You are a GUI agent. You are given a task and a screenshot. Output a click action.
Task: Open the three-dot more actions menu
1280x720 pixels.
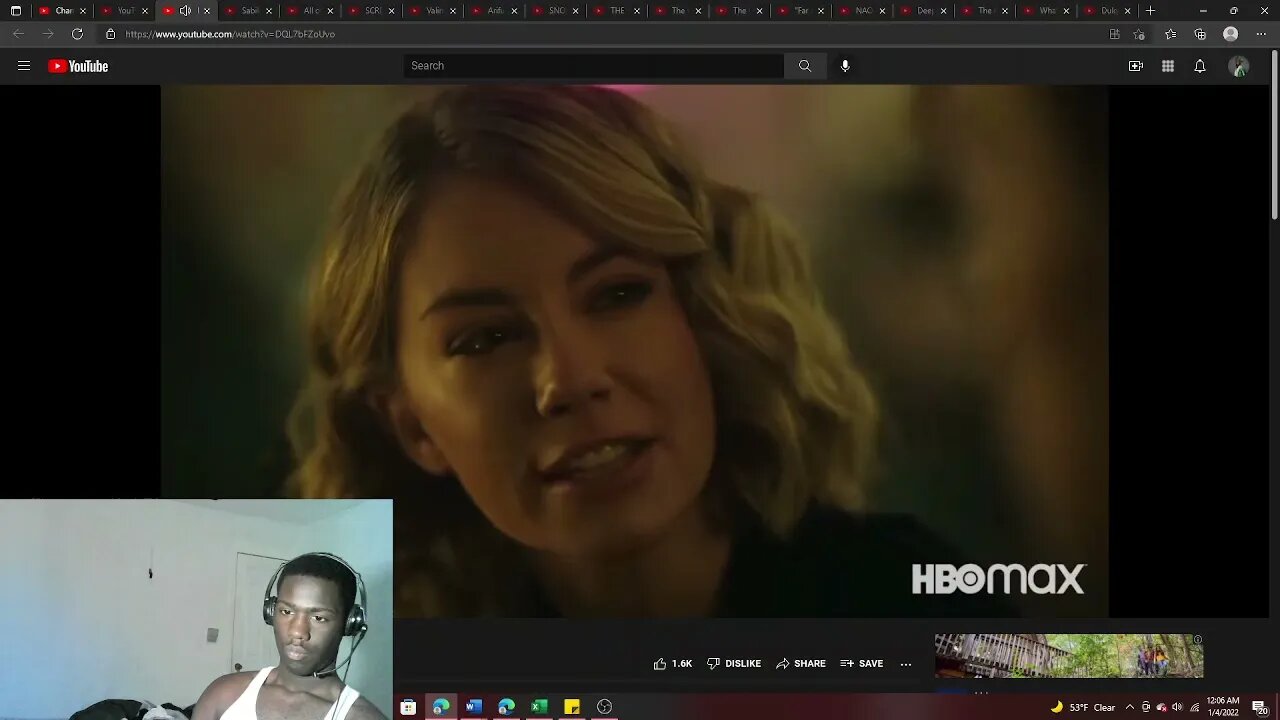click(906, 664)
